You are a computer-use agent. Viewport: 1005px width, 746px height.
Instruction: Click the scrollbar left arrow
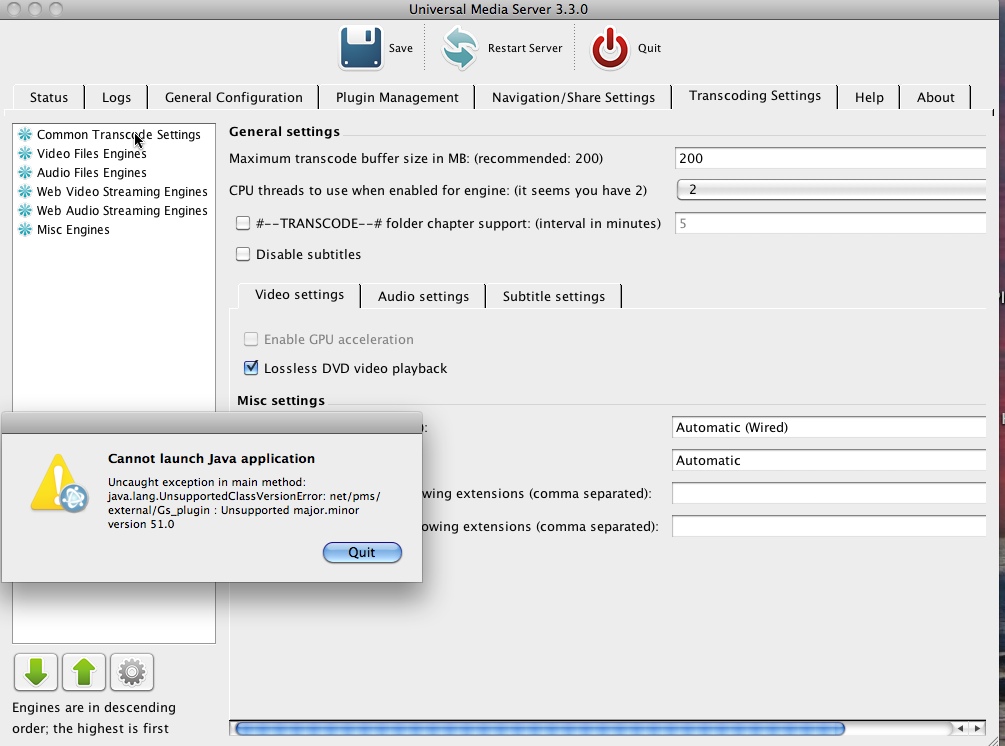960,728
